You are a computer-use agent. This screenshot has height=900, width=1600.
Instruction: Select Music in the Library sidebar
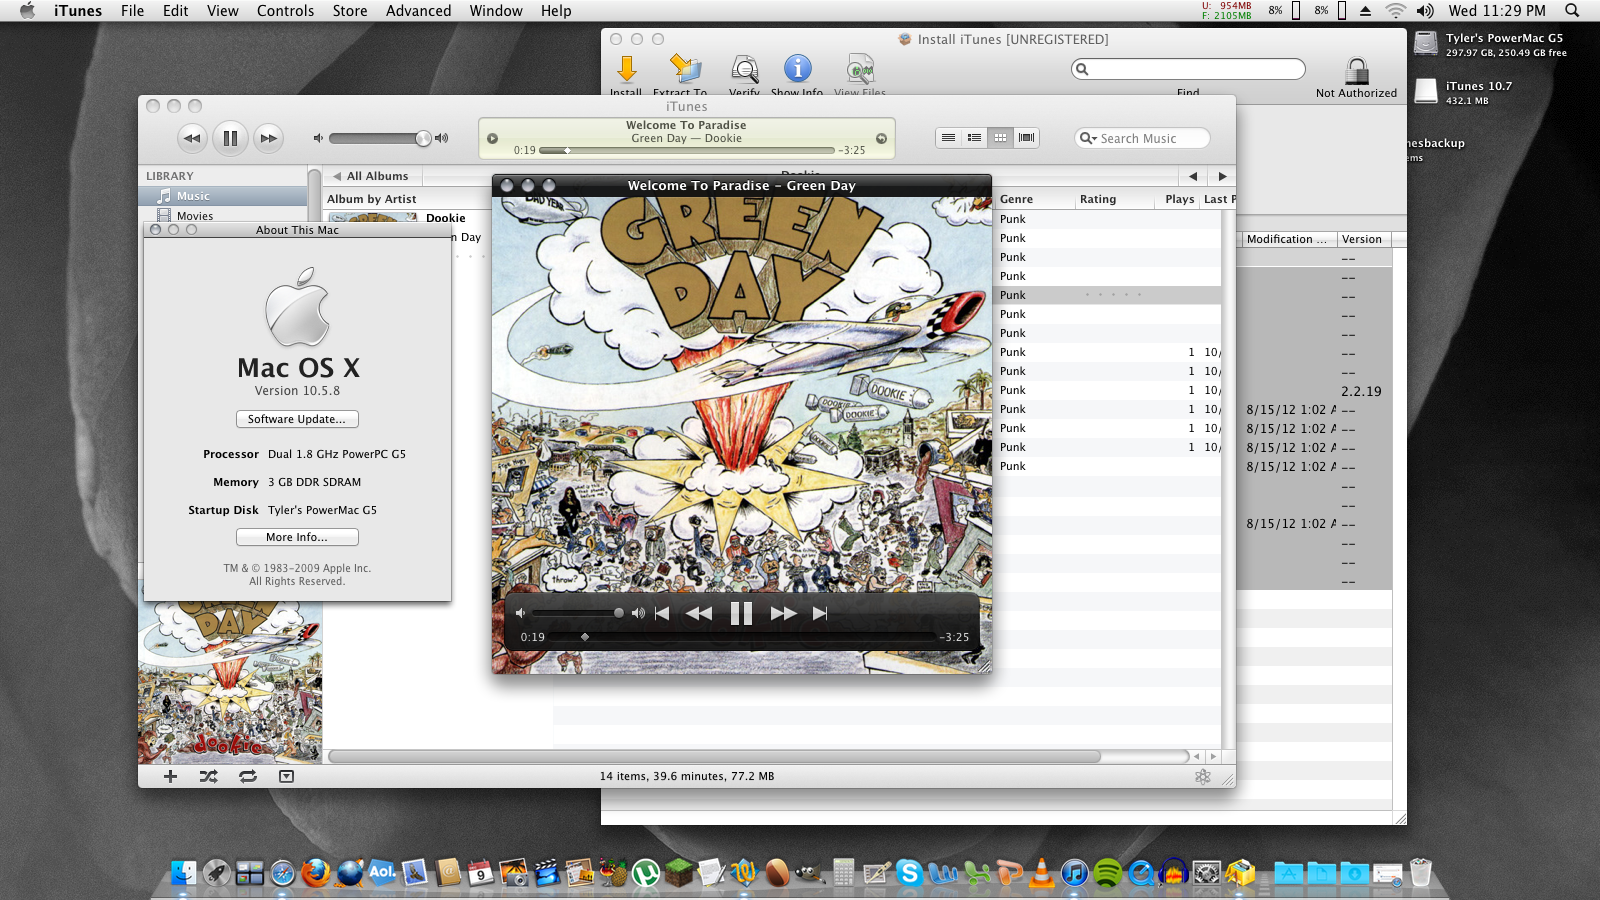(223, 196)
